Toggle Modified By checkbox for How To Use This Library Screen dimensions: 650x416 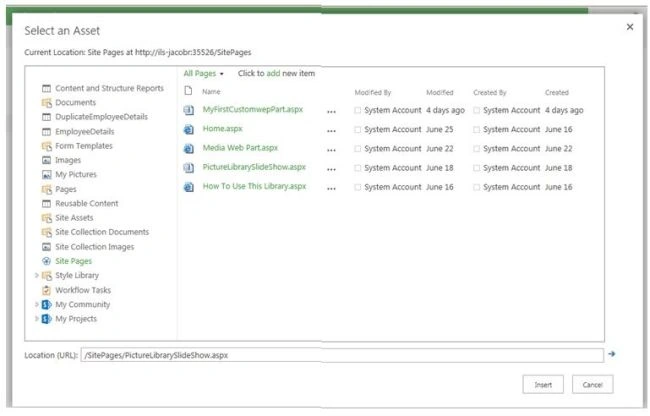tap(357, 187)
